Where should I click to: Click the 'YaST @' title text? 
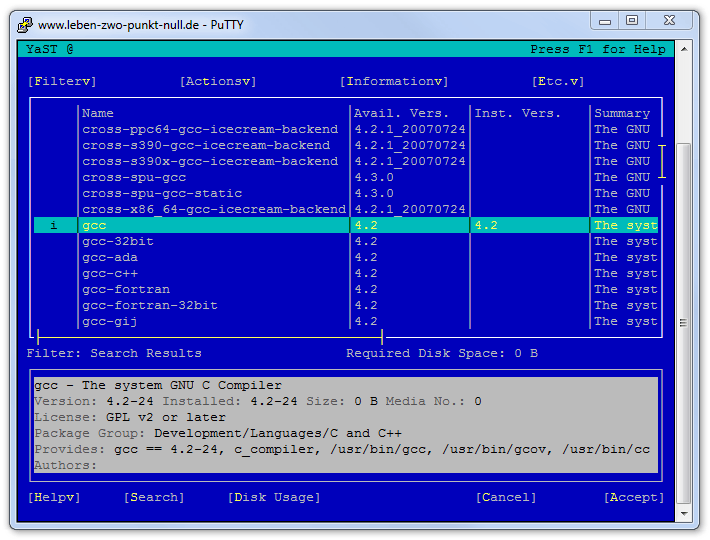[50, 49]
